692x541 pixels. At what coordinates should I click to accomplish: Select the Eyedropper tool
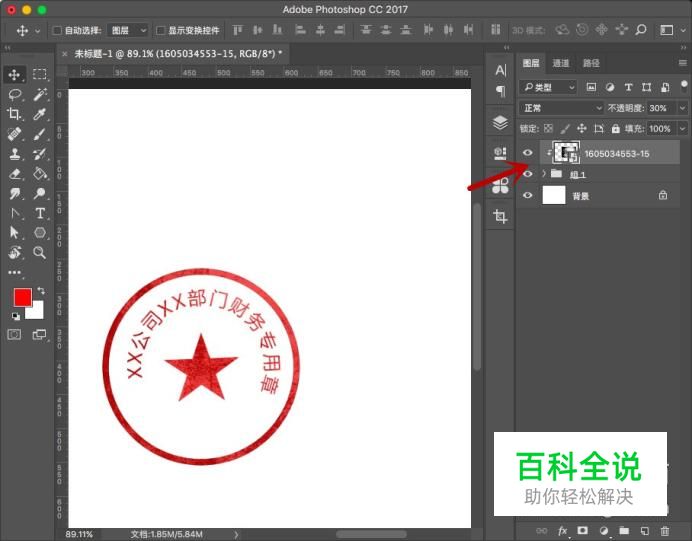(40, 114)
